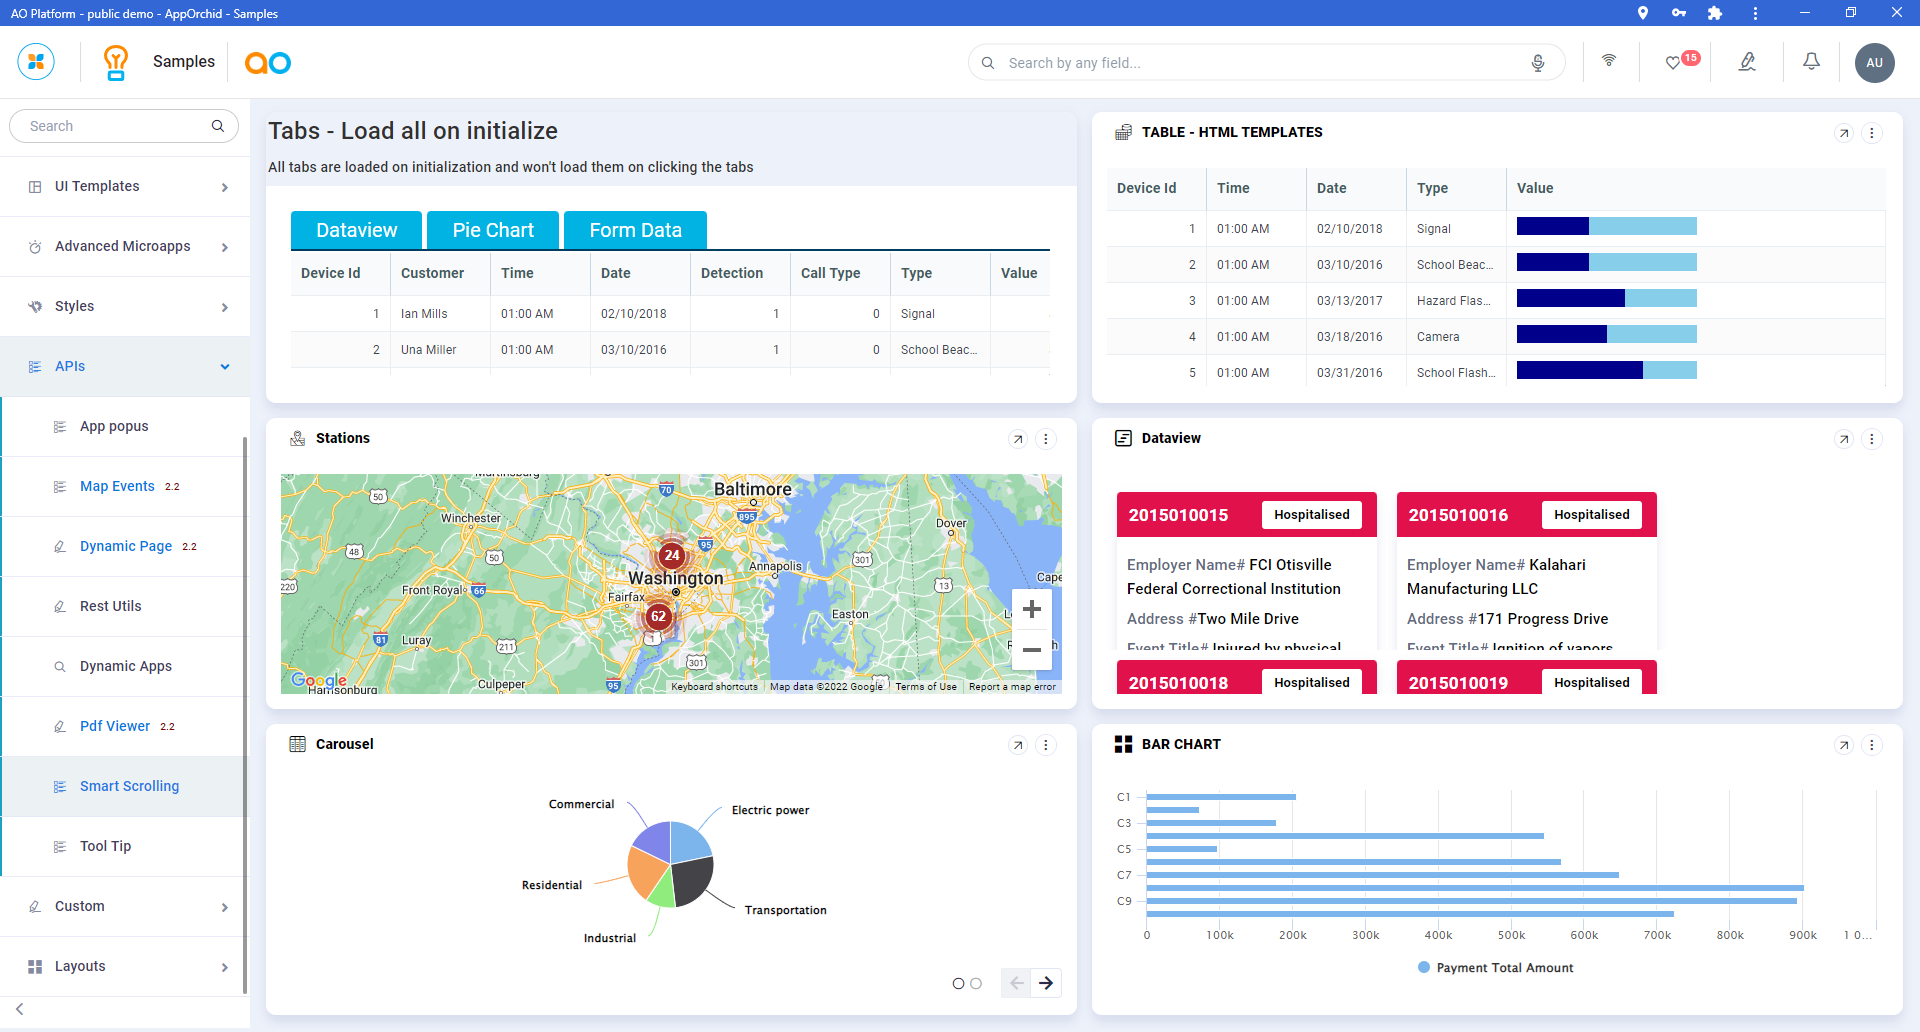Open the app launcher grid icon
Viewport: 1920px width, 1032px height.
36,62
